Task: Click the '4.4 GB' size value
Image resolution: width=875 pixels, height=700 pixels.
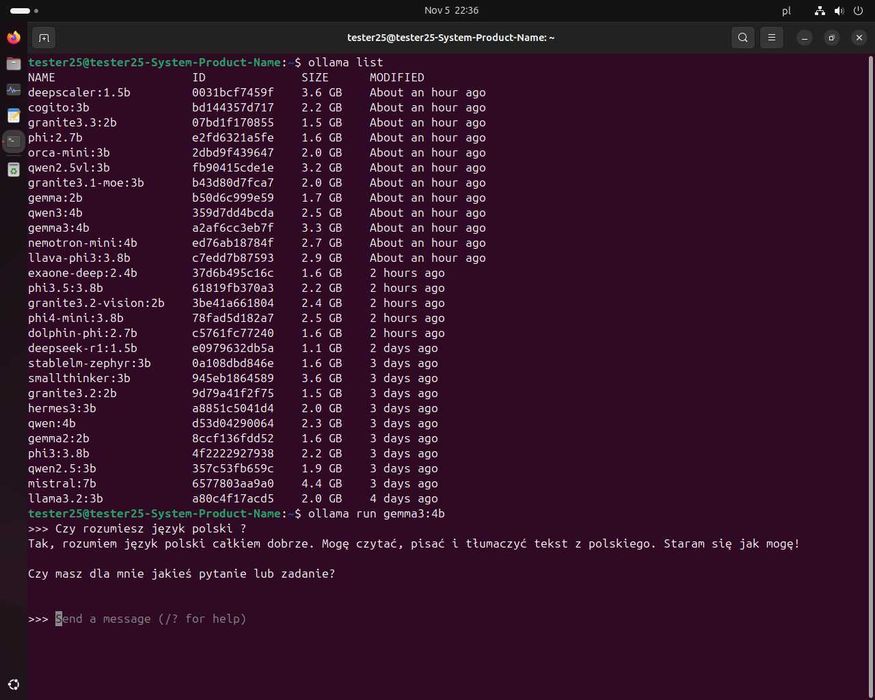Action: tap(322, 485)
